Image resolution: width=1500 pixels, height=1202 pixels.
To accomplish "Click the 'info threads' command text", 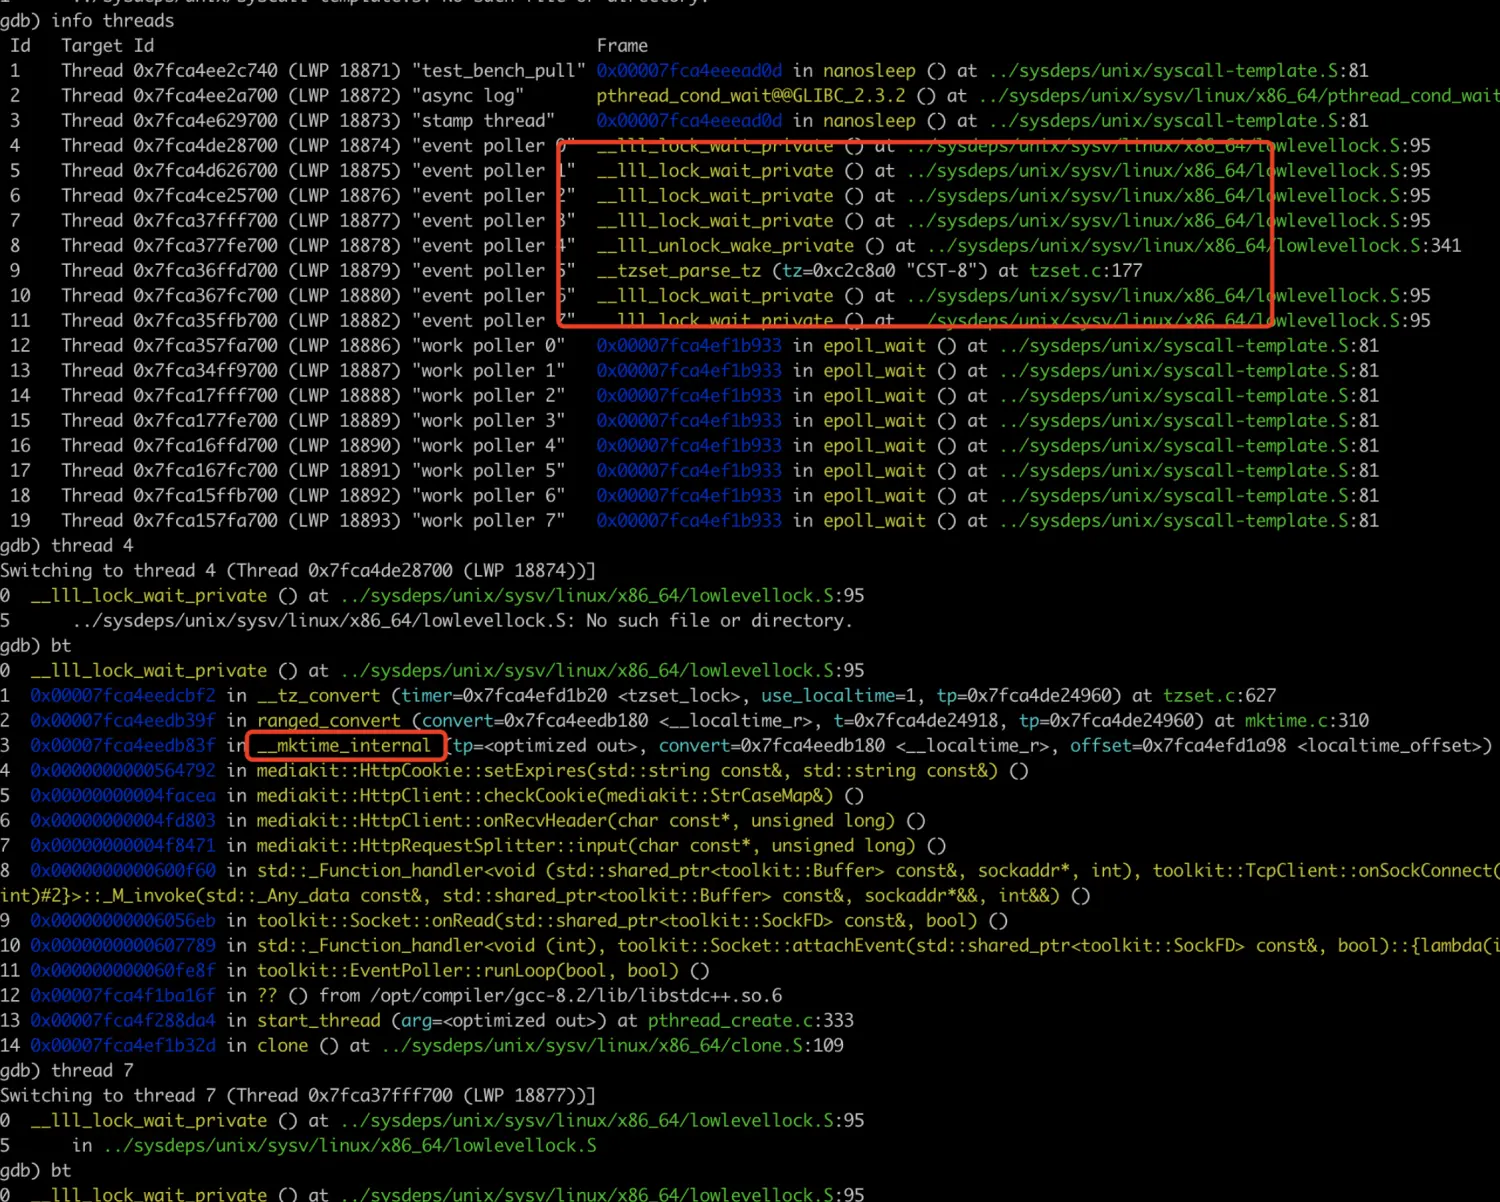I will pos(112,20).
